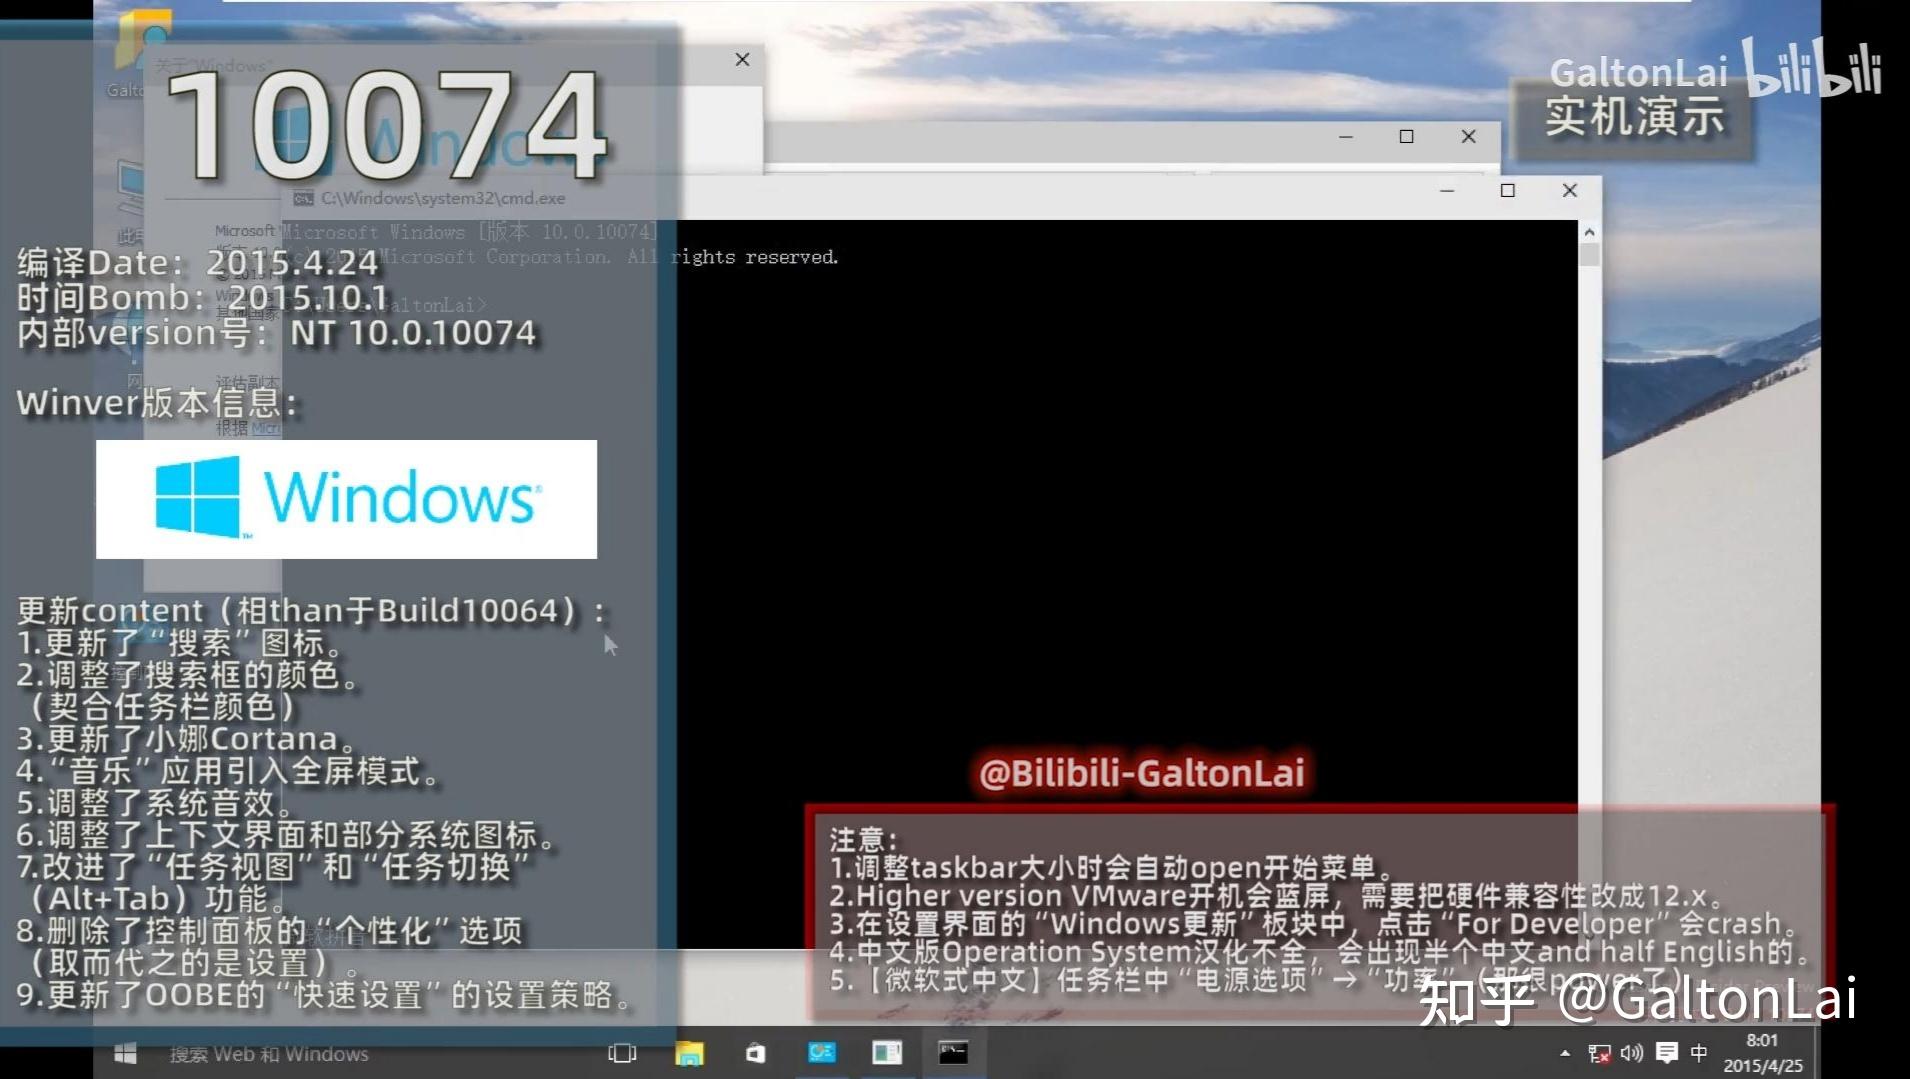Screen dimensions: 1910x1079
Task: Close the About Windows dialog
Action: tap(742, 60)
